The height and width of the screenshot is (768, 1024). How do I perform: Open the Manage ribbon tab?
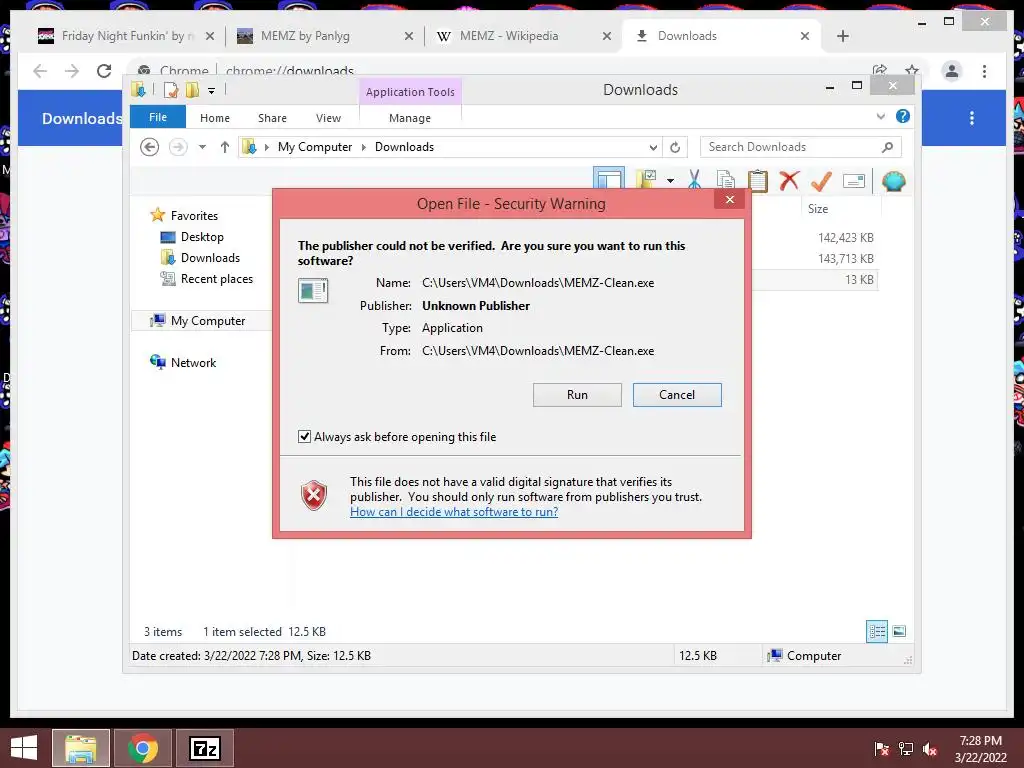410,118
